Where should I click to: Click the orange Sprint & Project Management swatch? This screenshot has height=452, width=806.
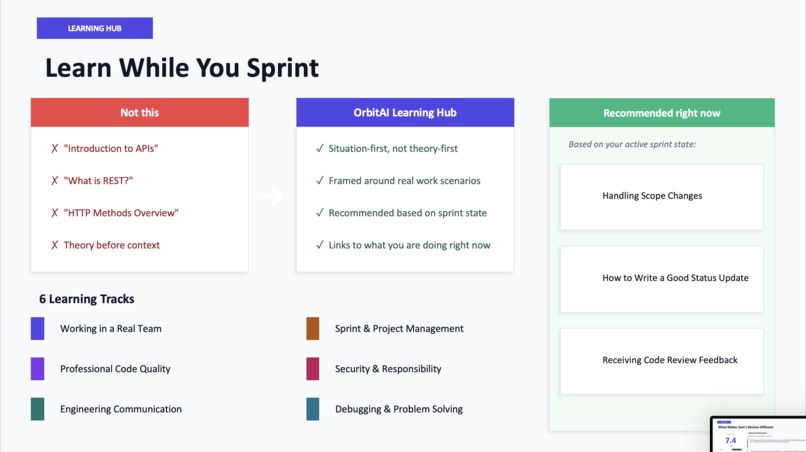click(x=313, y=329)
